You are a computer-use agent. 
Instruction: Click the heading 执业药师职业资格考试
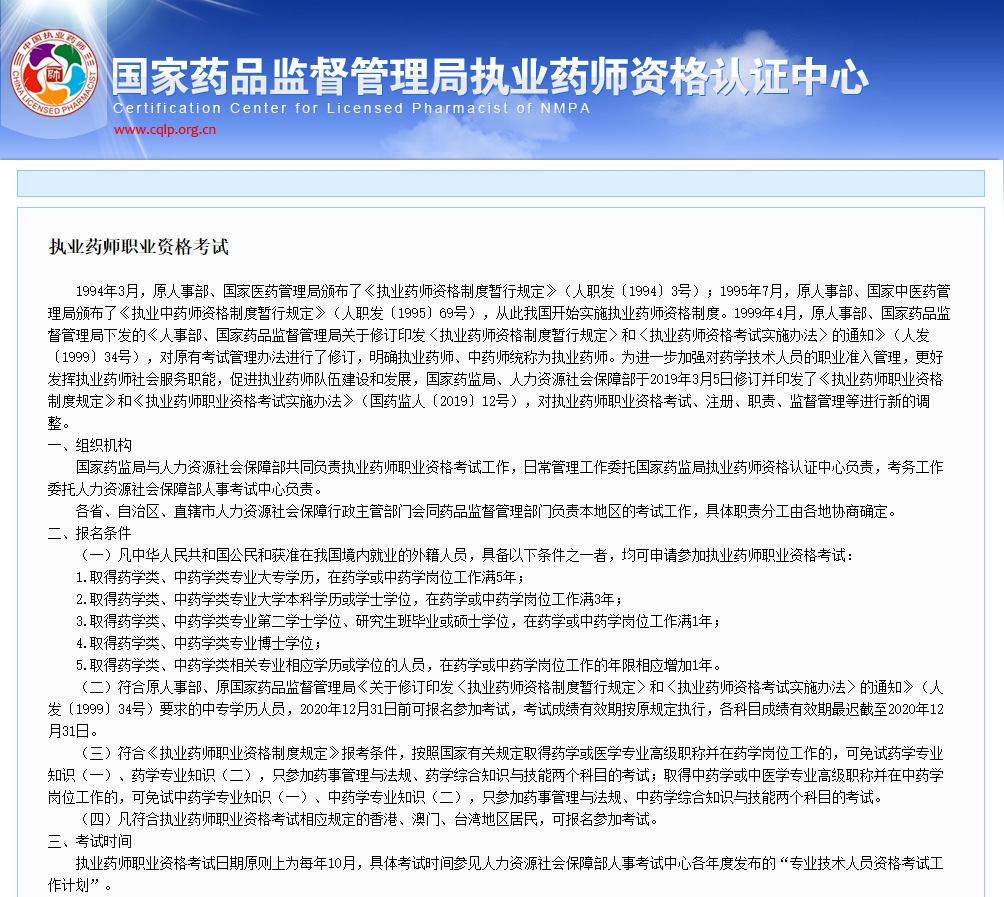pos(139,246)
